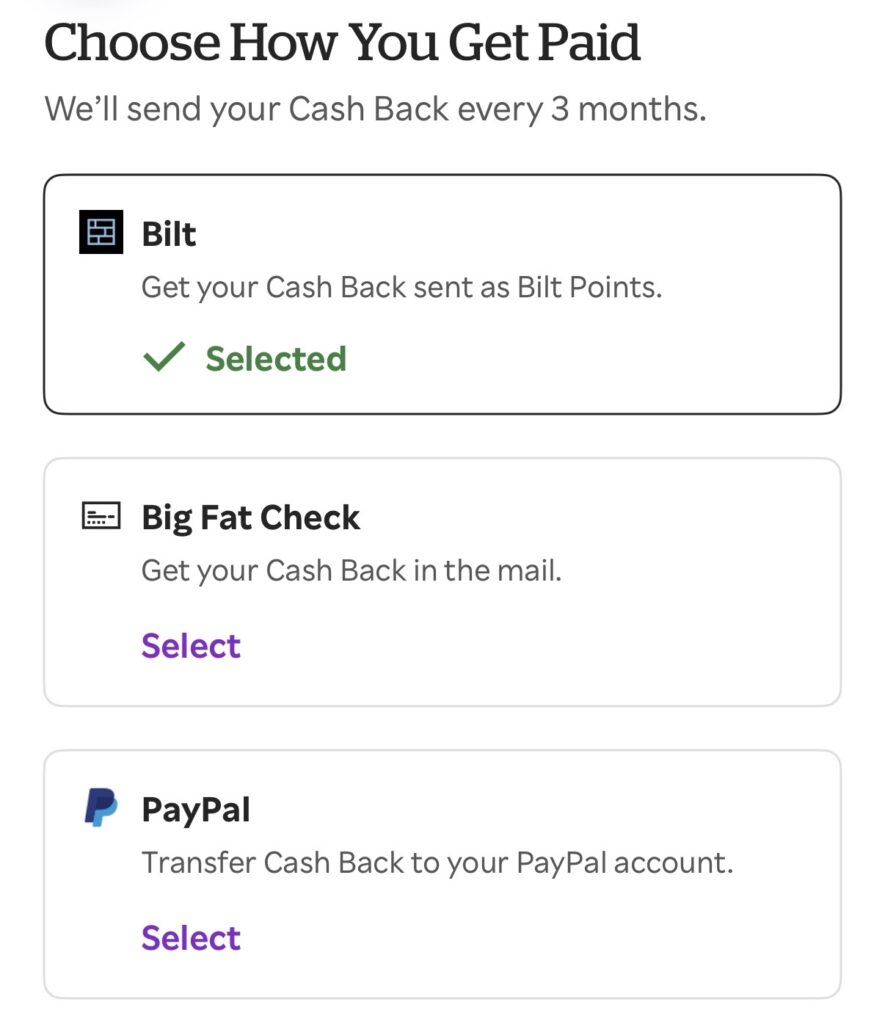Click 'Get your Cash Back in the mail'
The image size is (885, 1024).
351,571
